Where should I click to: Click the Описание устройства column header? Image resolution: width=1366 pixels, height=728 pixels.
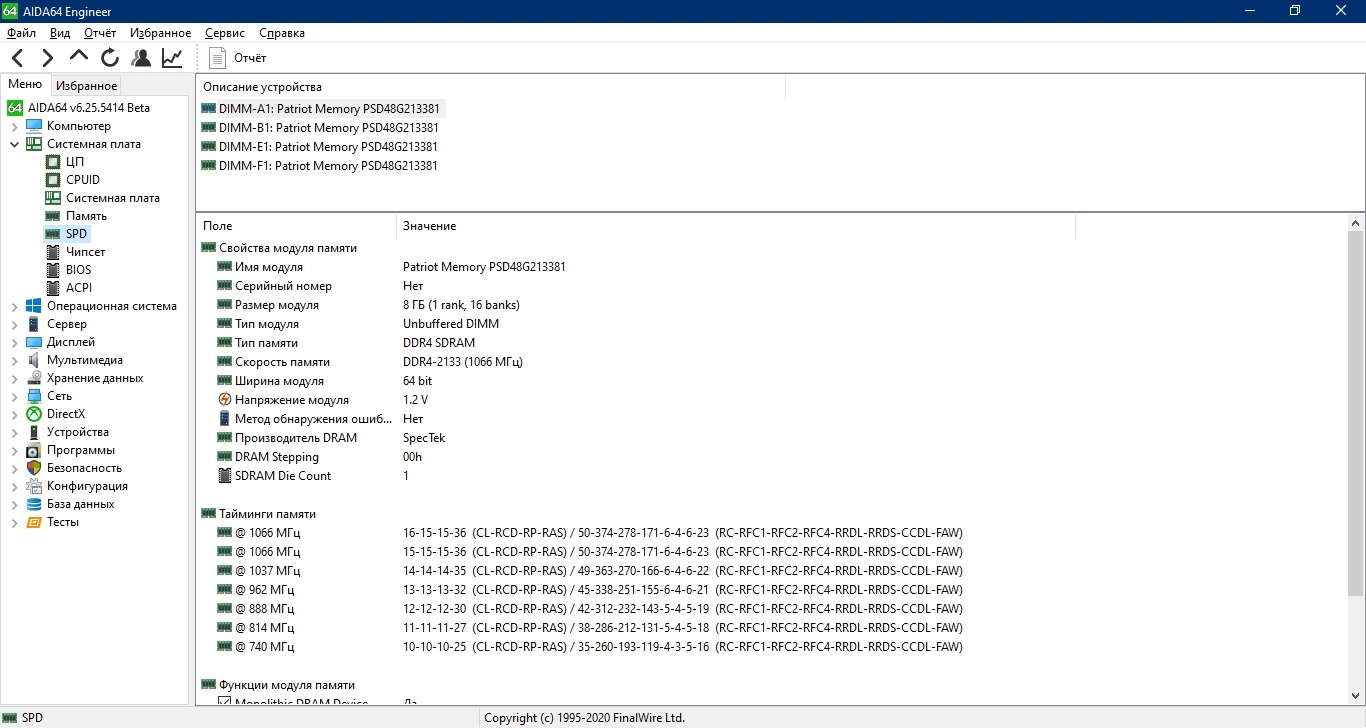[491, 87]
